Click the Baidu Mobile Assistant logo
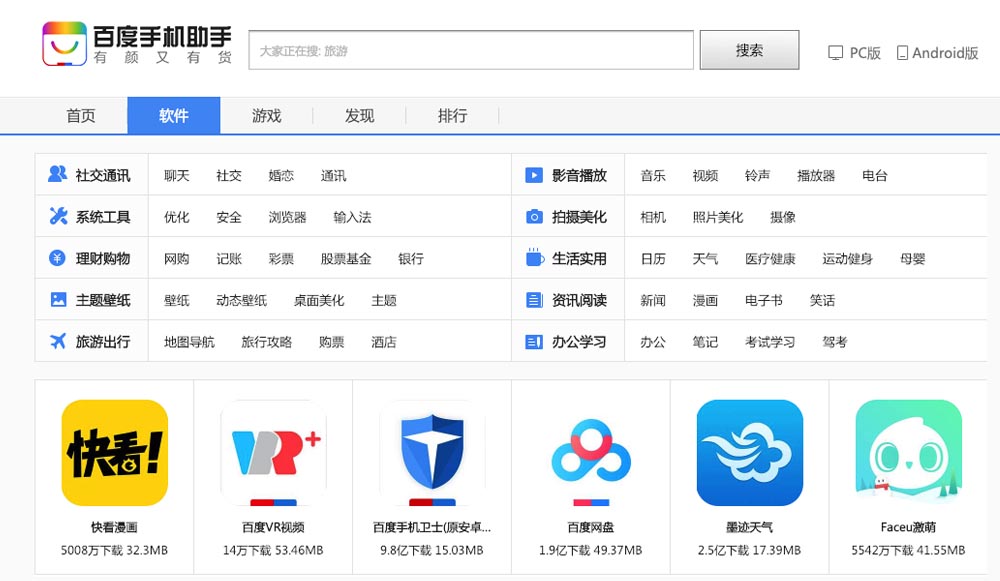The image size is (1000, 581). [137, 44]
